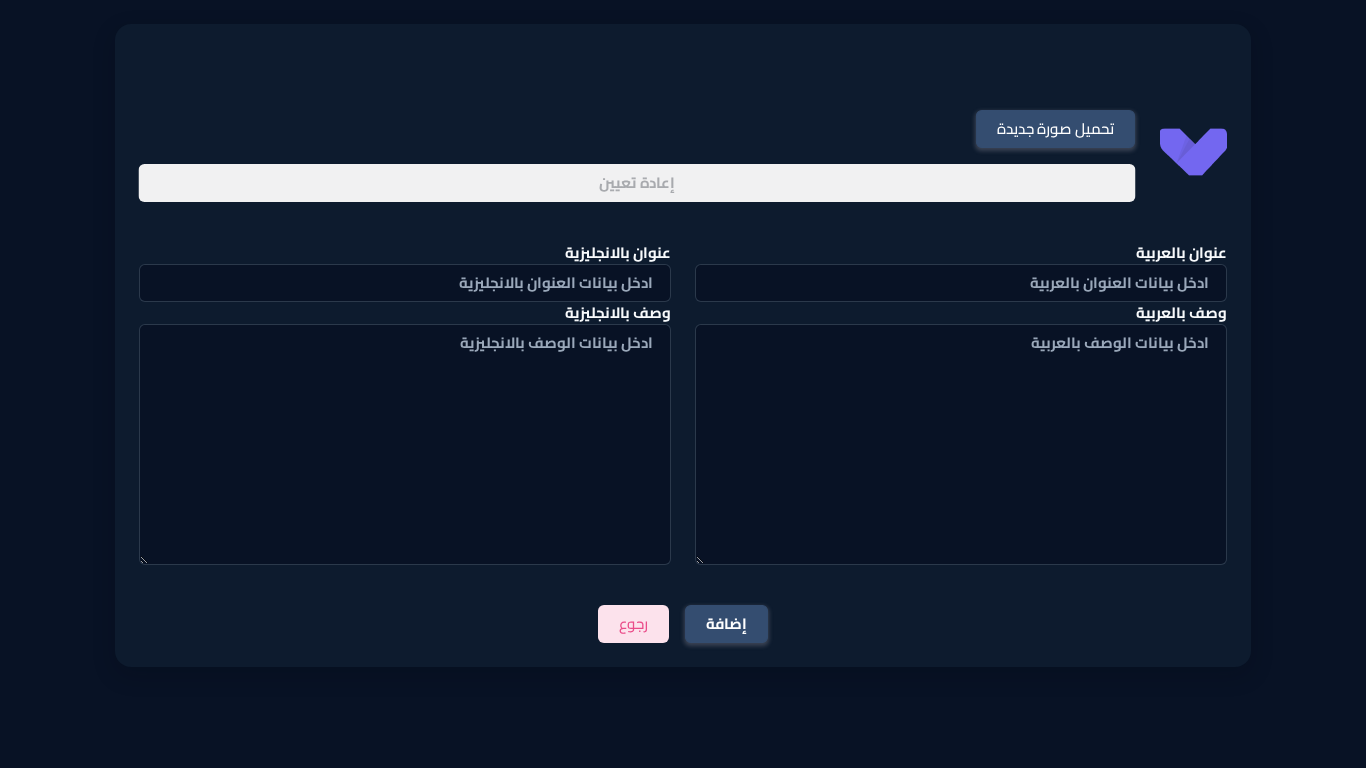
Task: Click the وصف بالانجليزية label text
Action: tap(618, 313)
